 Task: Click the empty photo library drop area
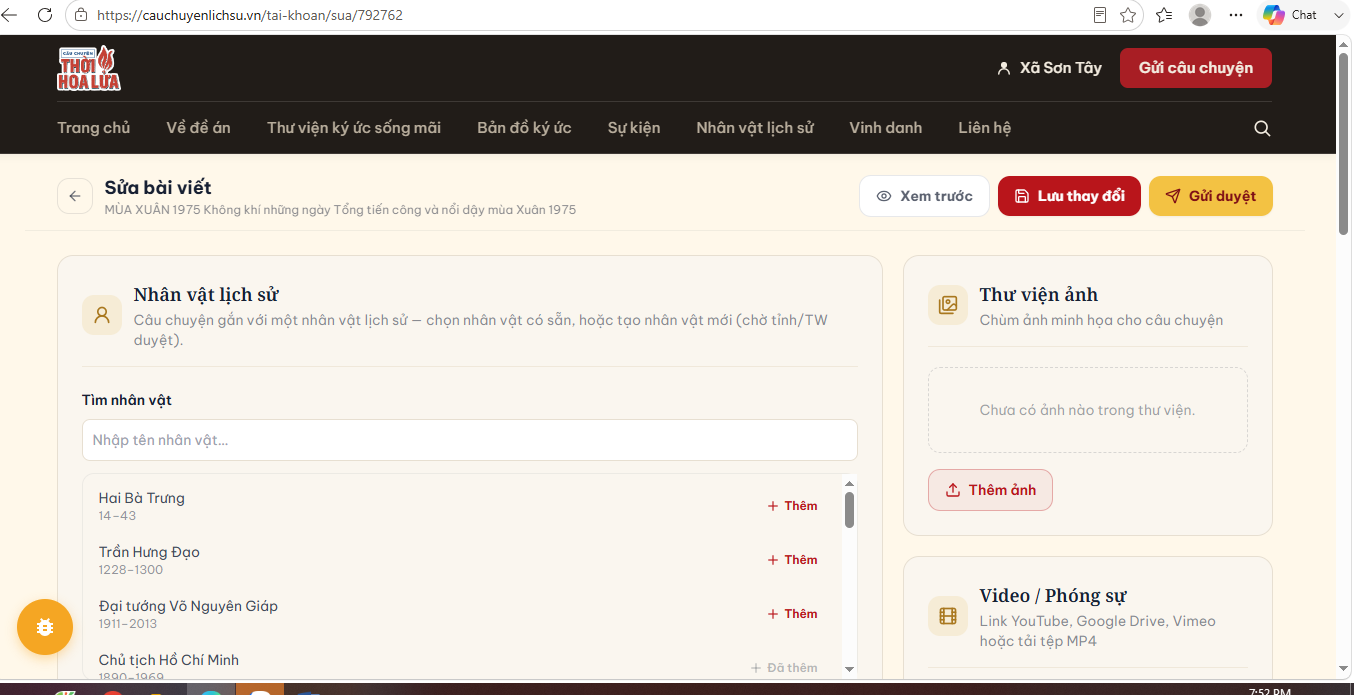[x=1088, y=410]
